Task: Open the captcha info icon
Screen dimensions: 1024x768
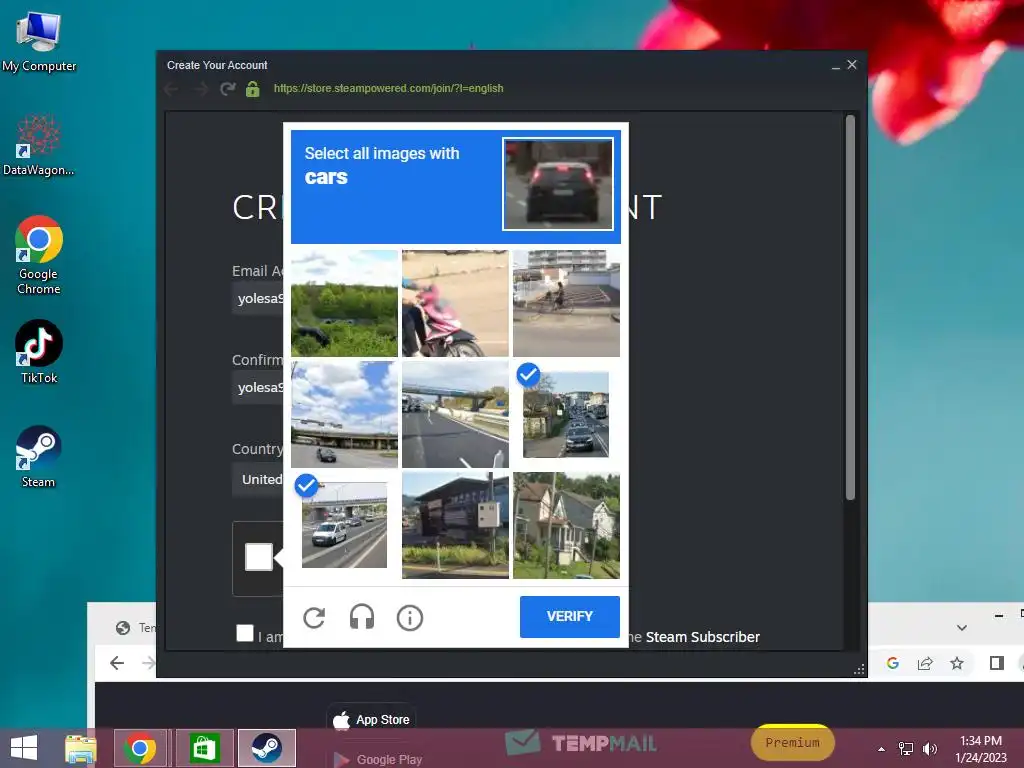Action: (x=409, y=617)
